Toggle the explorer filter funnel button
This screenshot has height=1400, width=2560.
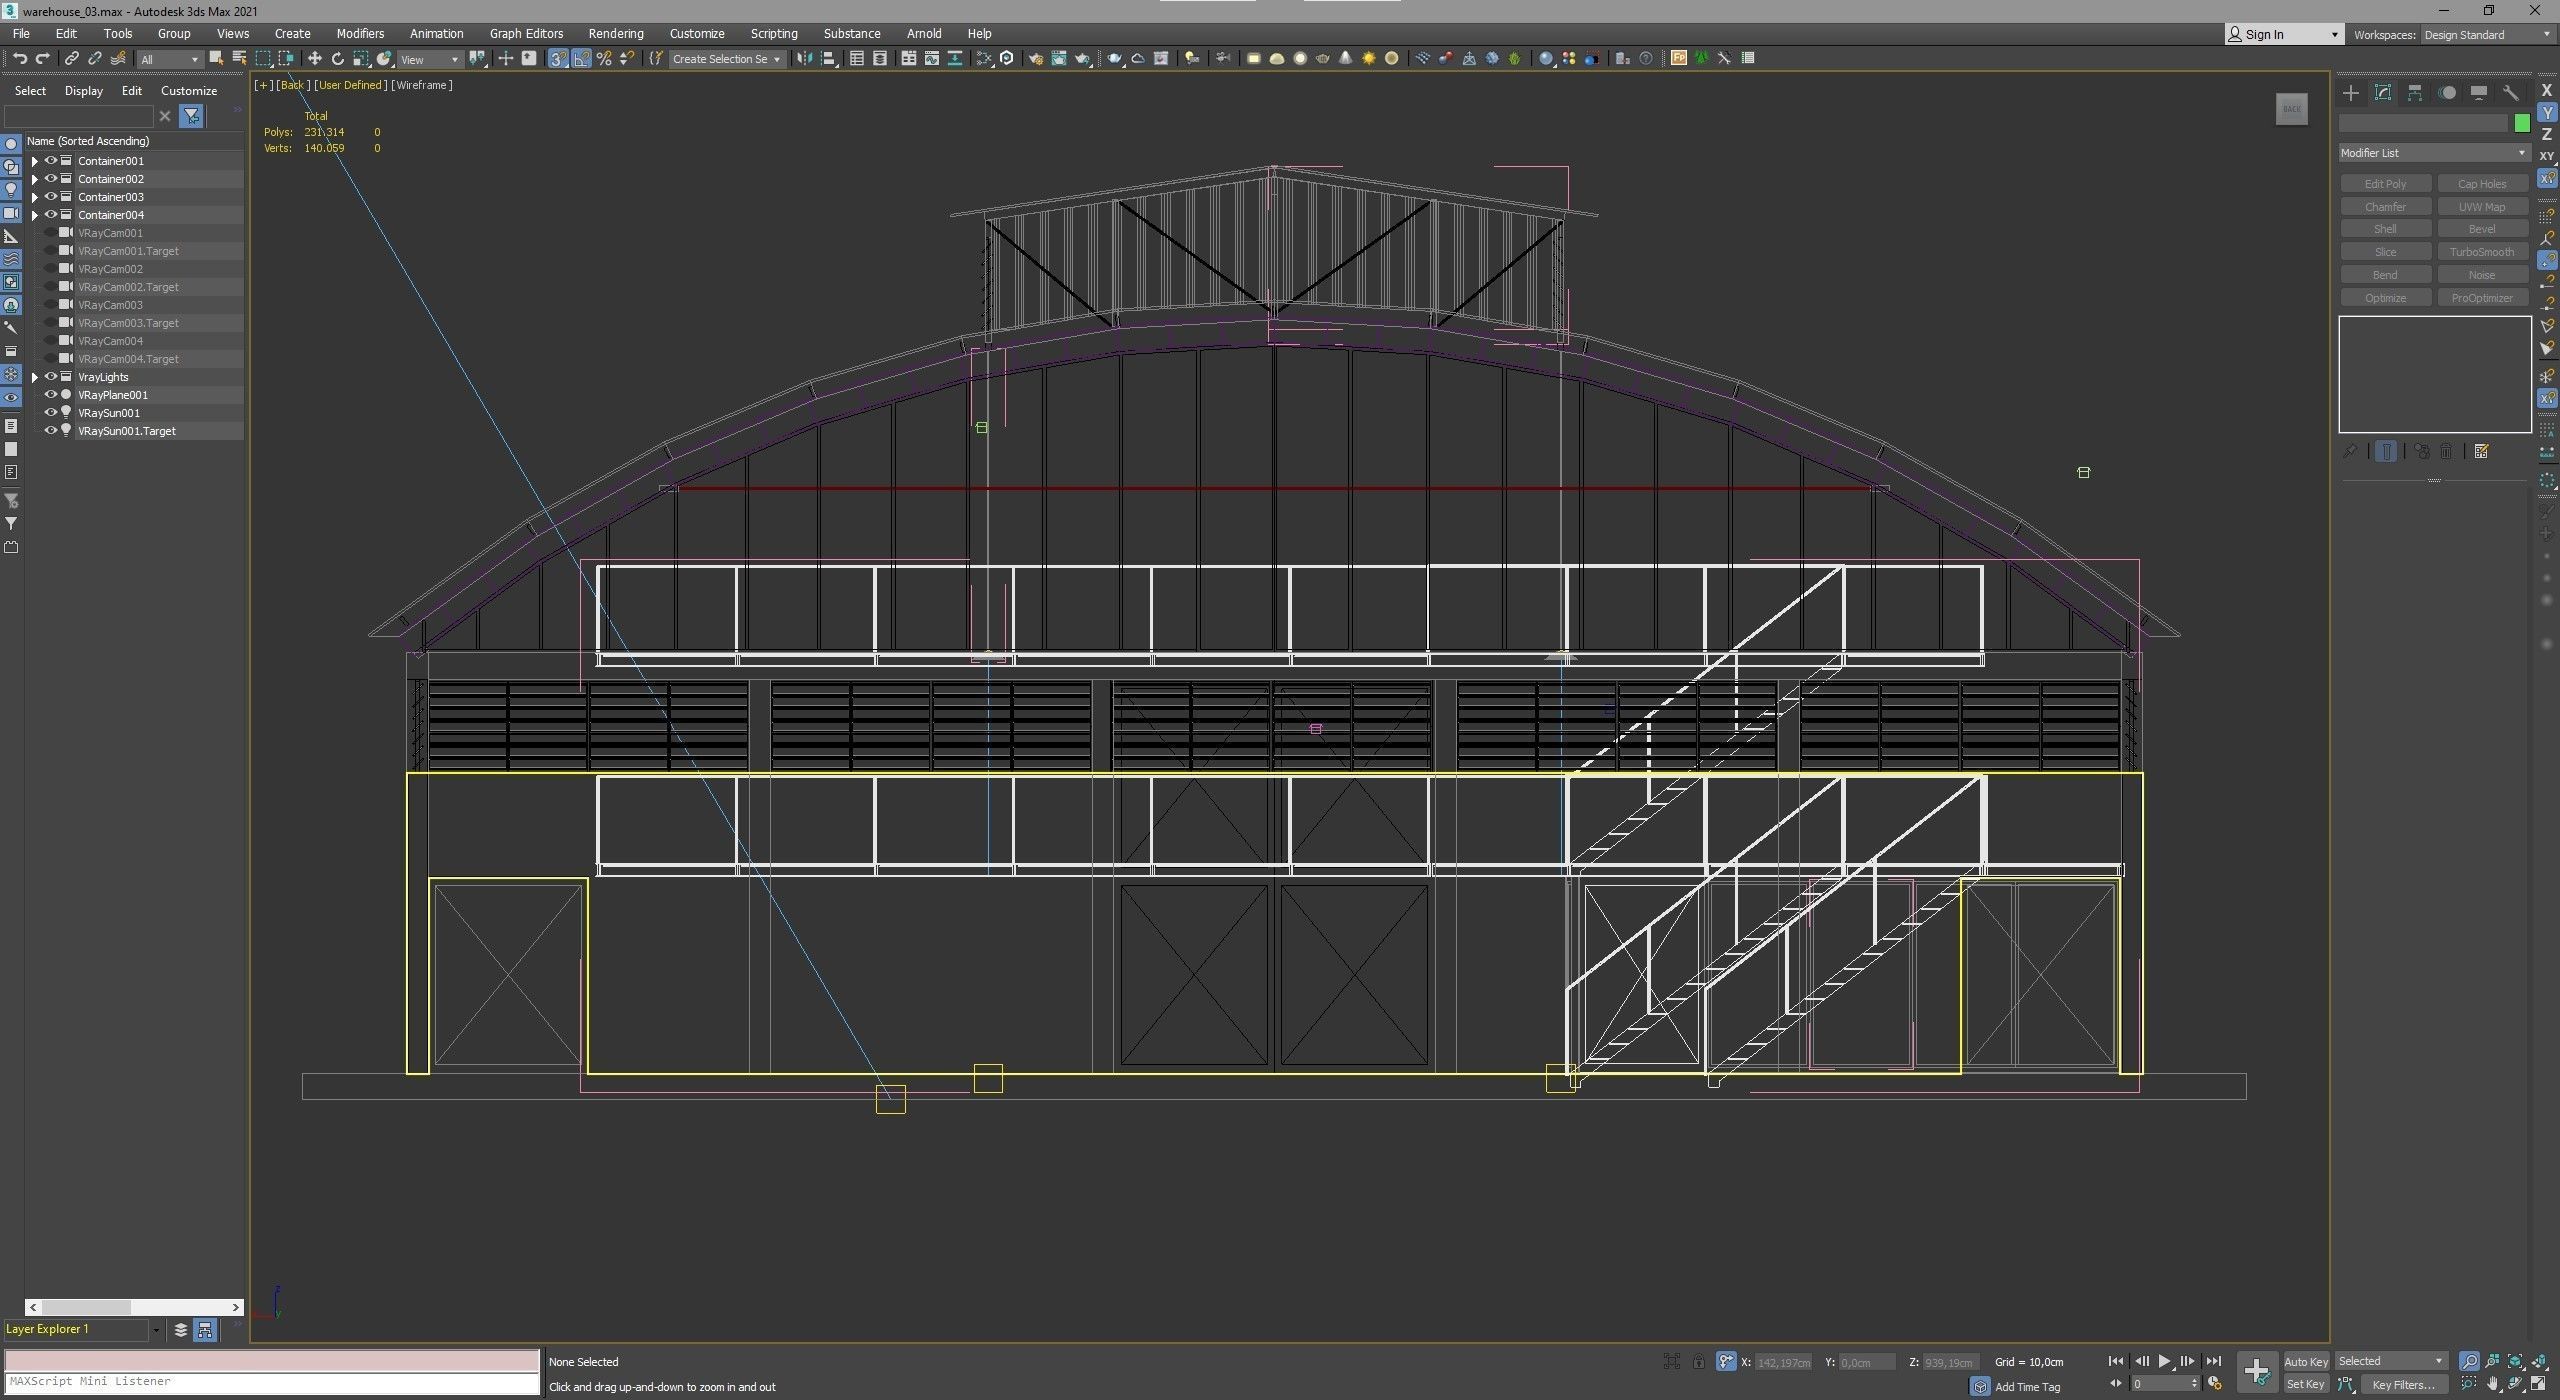click(191, 116)
